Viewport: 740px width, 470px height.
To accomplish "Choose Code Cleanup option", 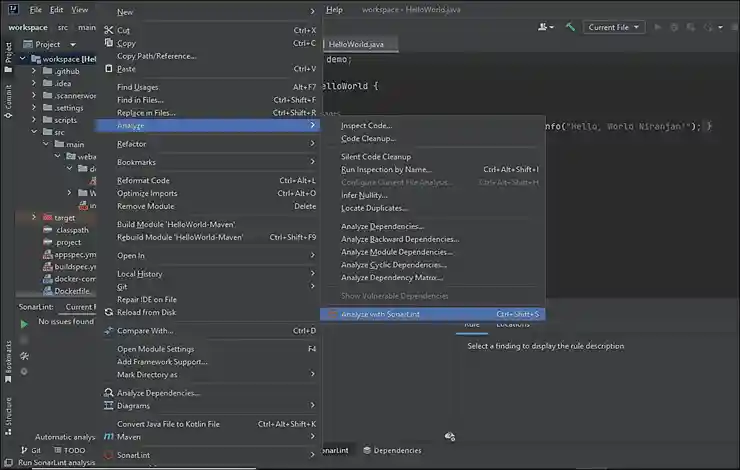I will click(x=432, y=138).
